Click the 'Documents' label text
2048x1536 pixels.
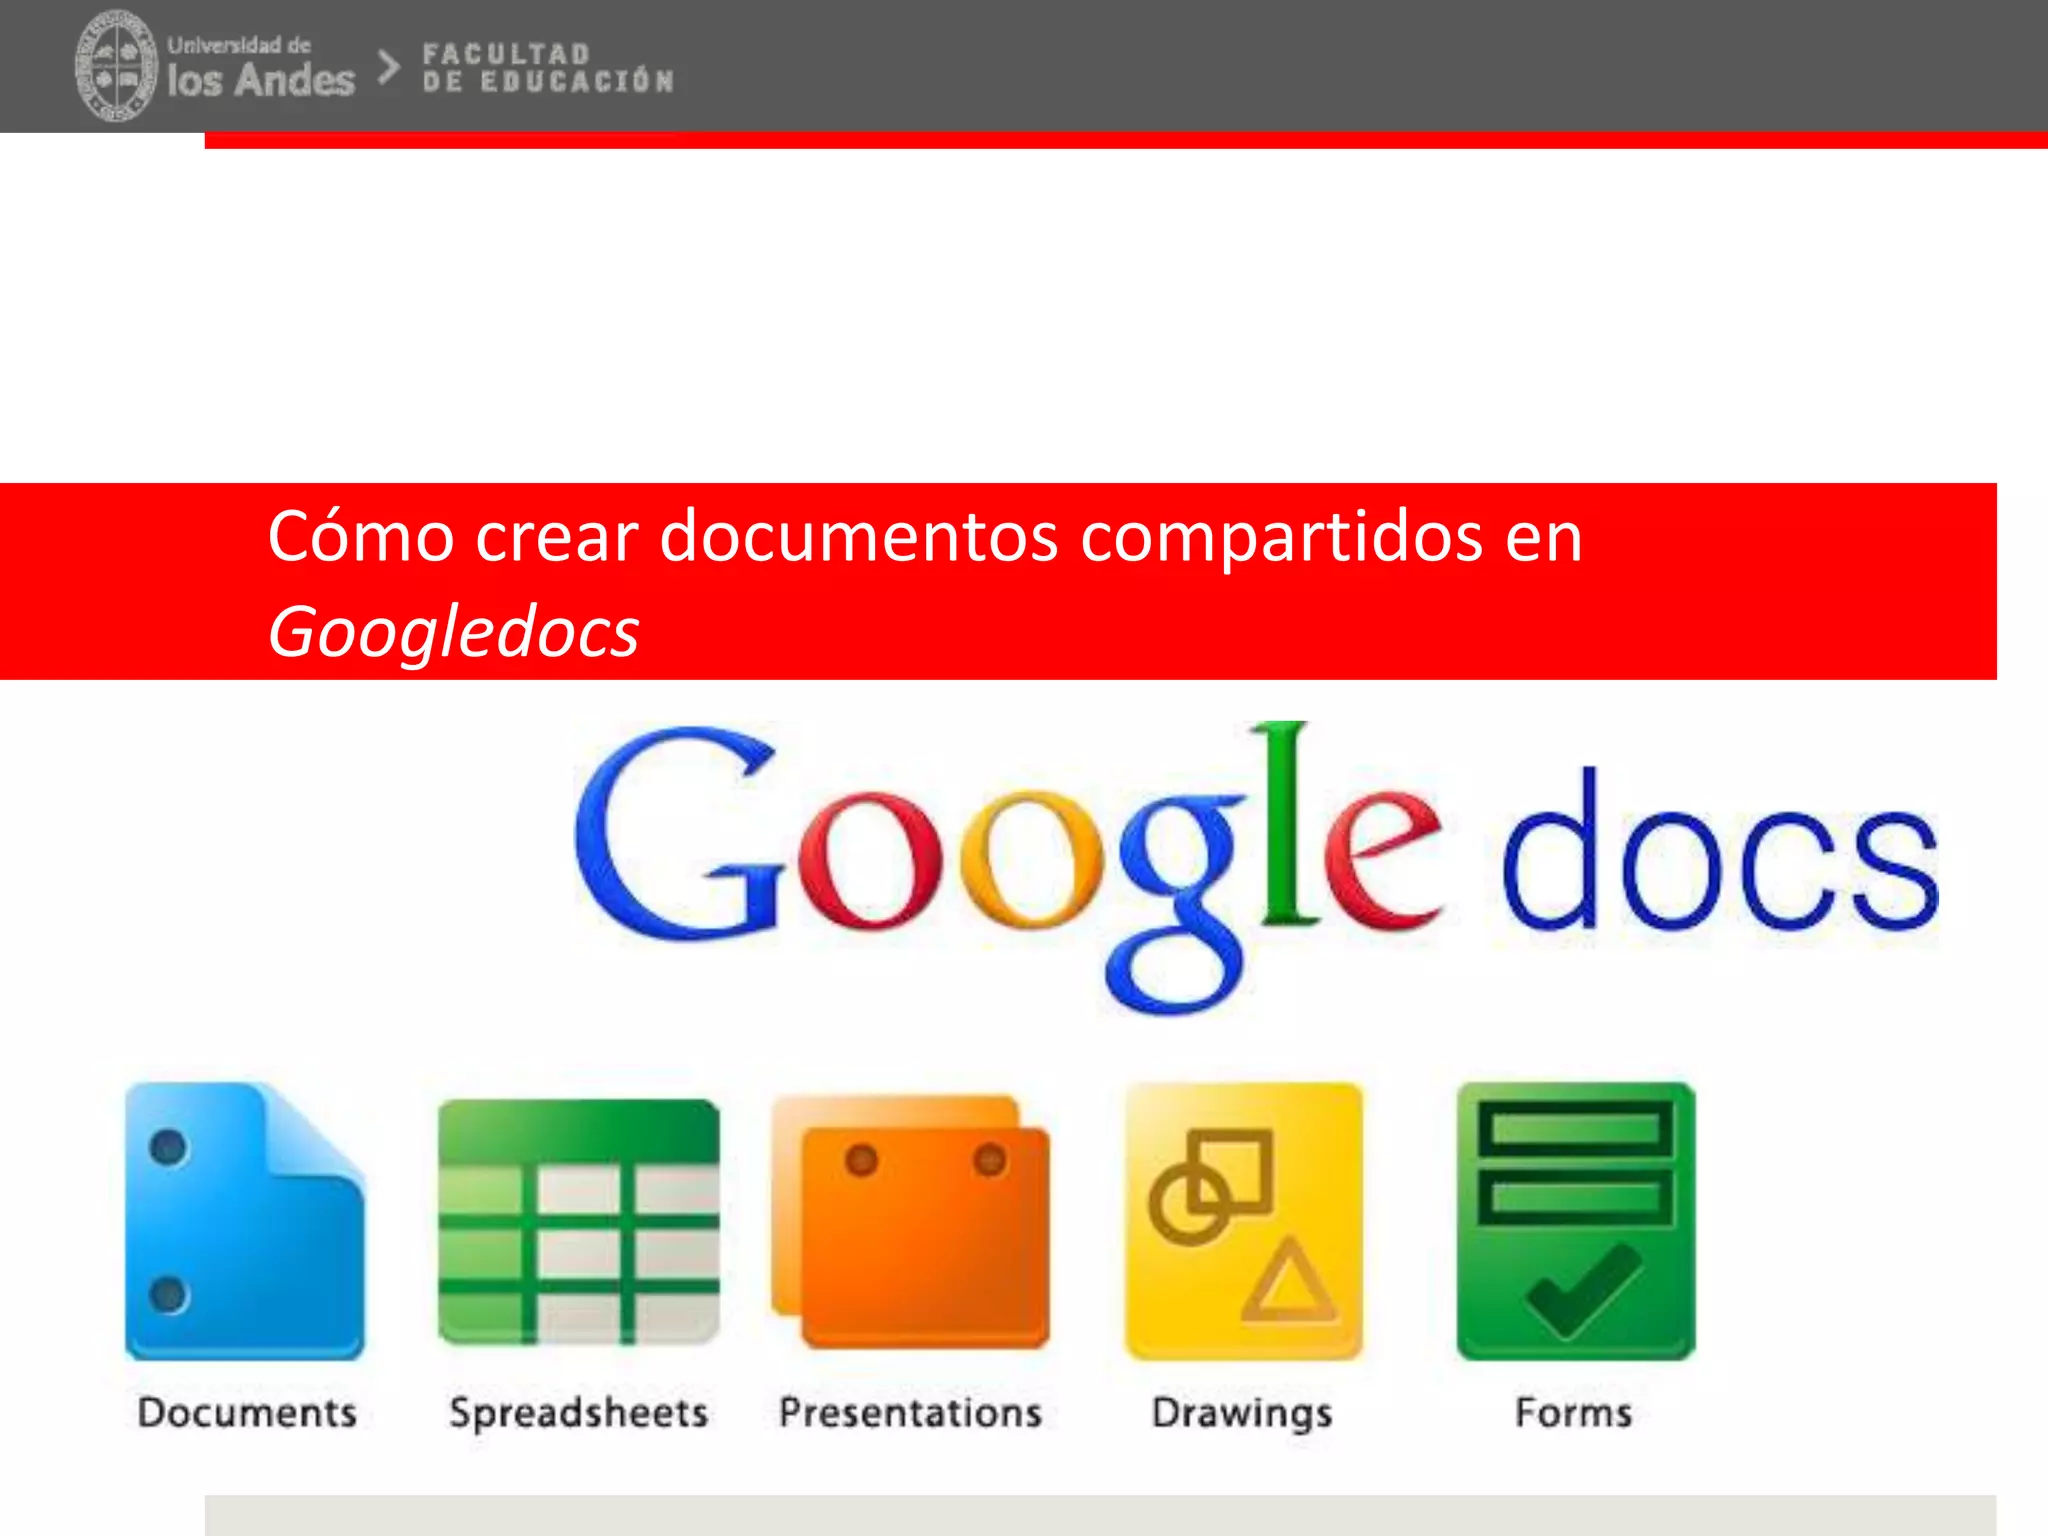(247, 1412)
